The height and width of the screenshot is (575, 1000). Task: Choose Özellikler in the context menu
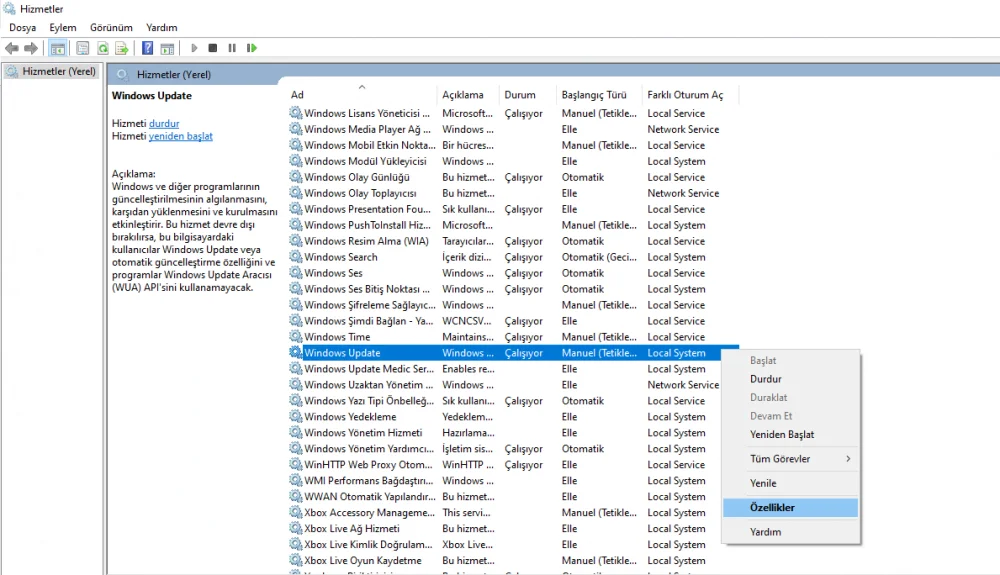tap(791, 507)
